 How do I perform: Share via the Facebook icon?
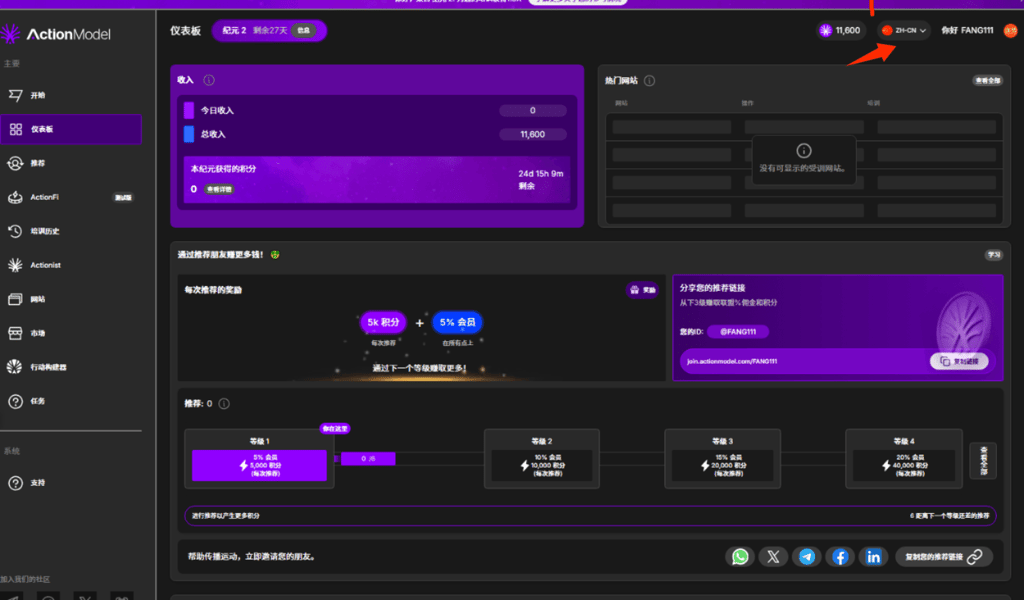tap(840, 556)
